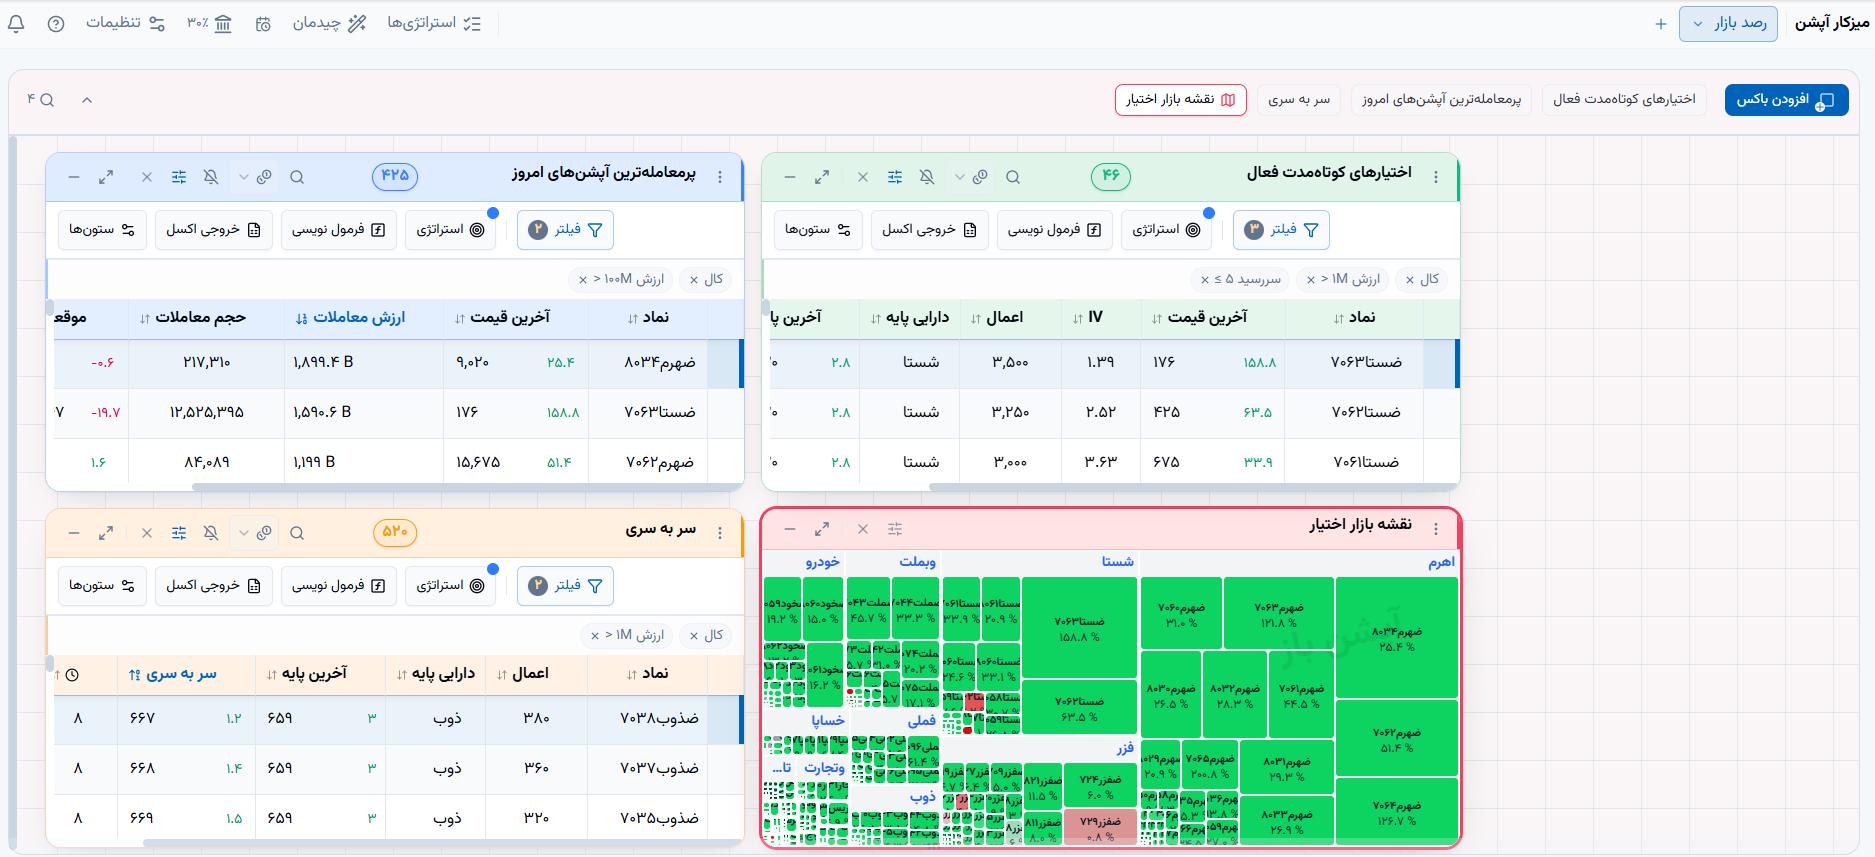Click the ضهرم8034 treemap tile
Image resolution: width=1875 pixels, height=857 pixels.
coord(1396,638)
